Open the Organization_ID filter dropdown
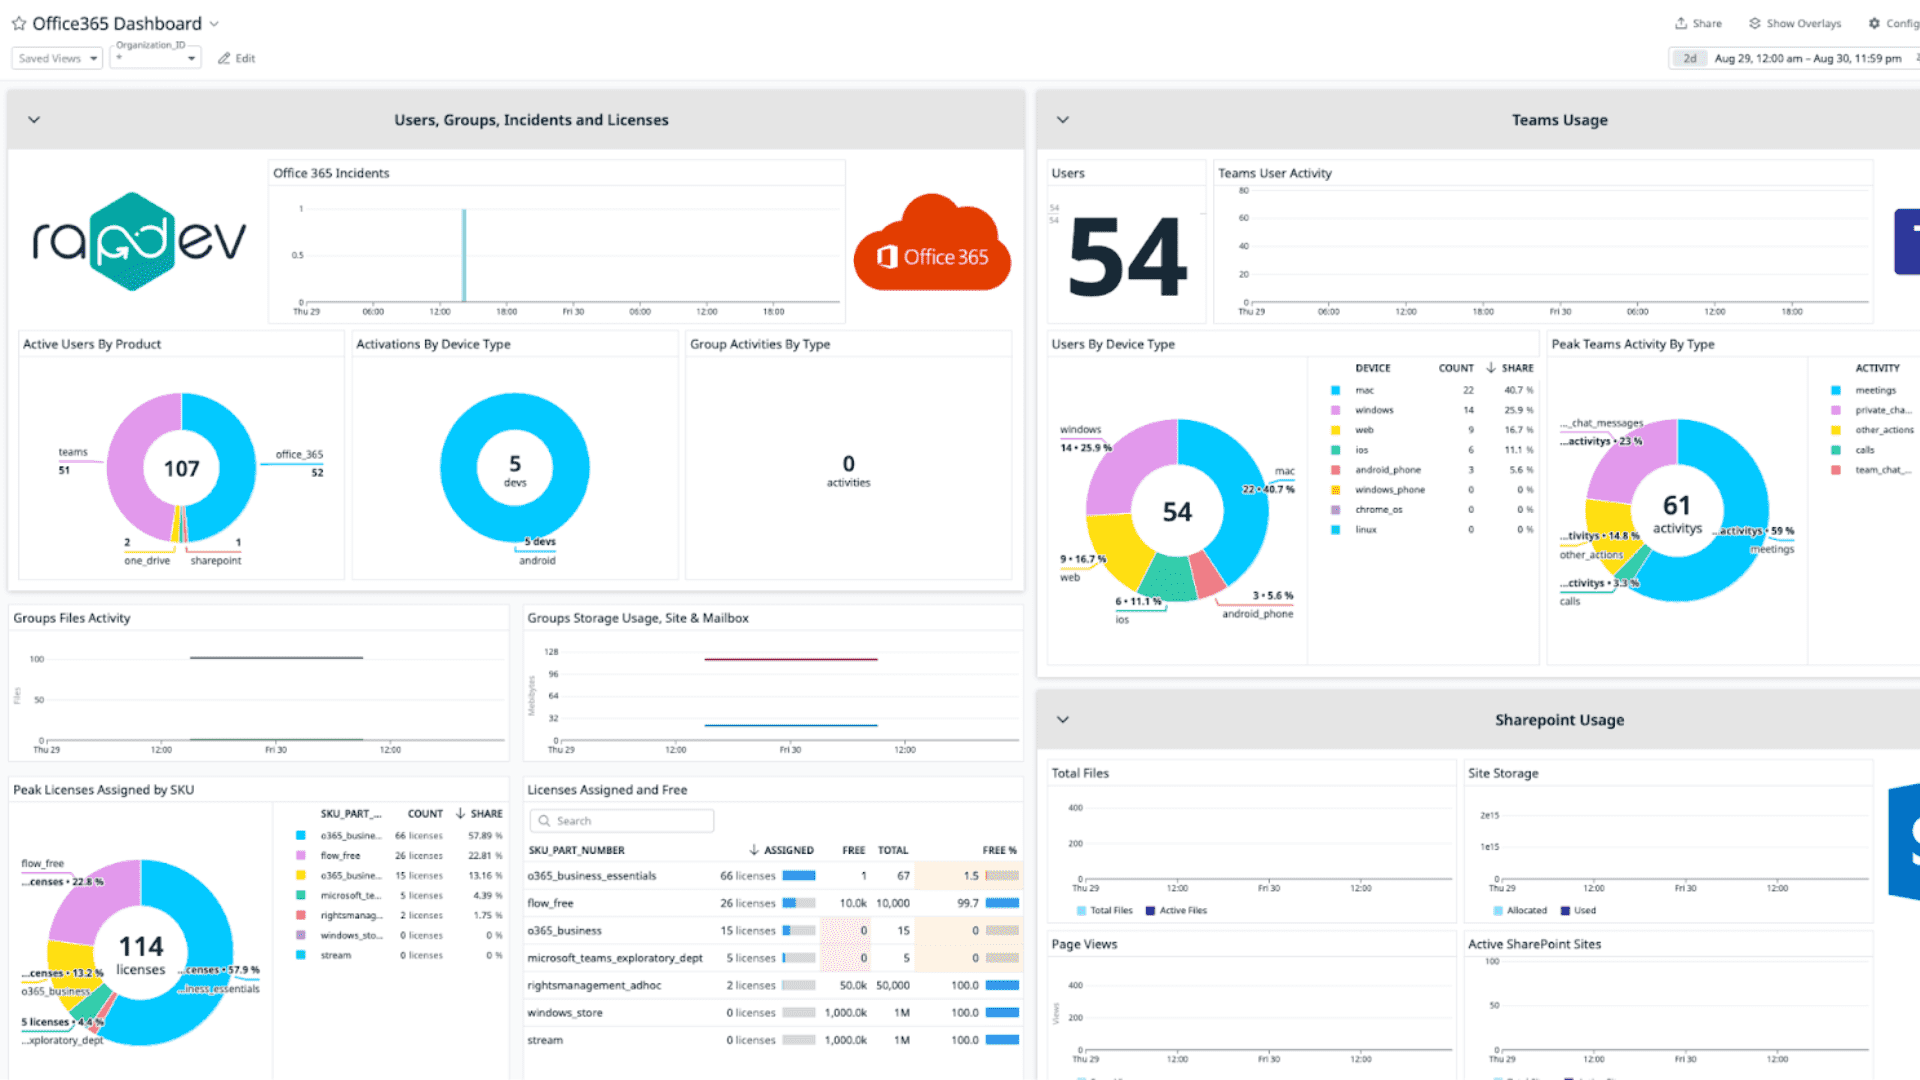This screenshot has height=1080, width=1920. click(156, 58)
